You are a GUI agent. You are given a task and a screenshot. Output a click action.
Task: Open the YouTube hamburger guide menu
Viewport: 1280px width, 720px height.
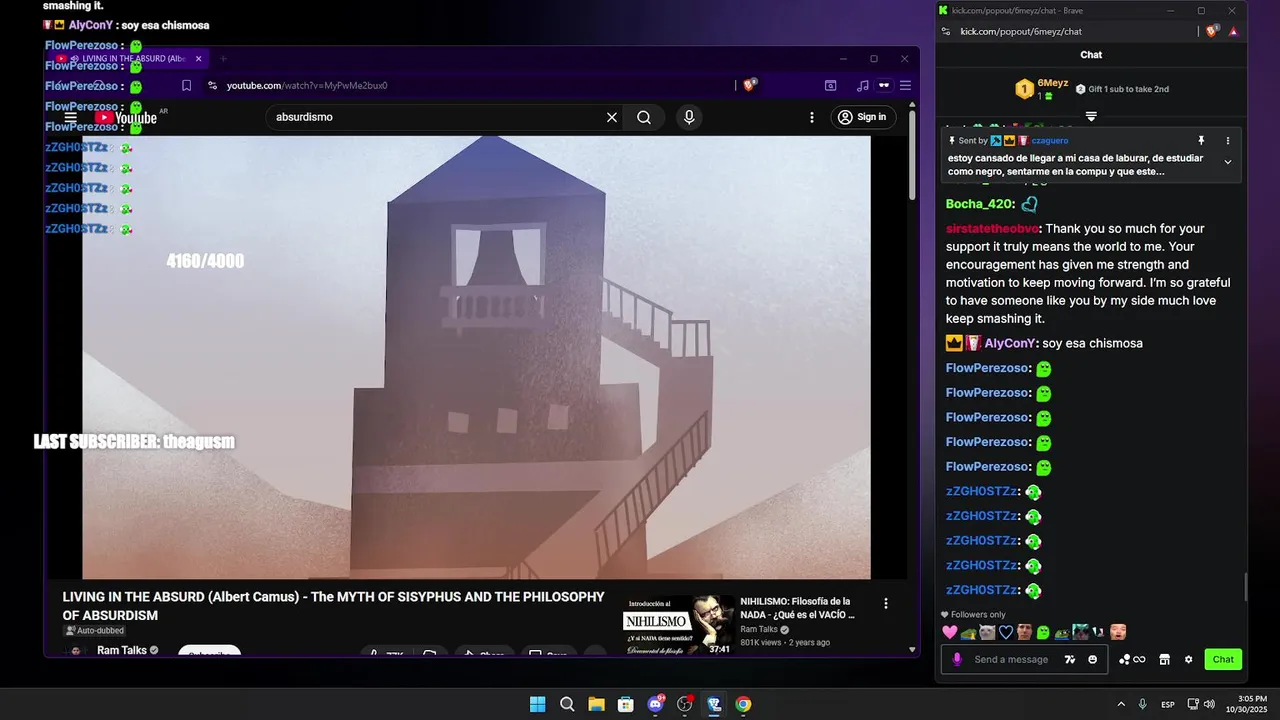(x=70, y=117)
